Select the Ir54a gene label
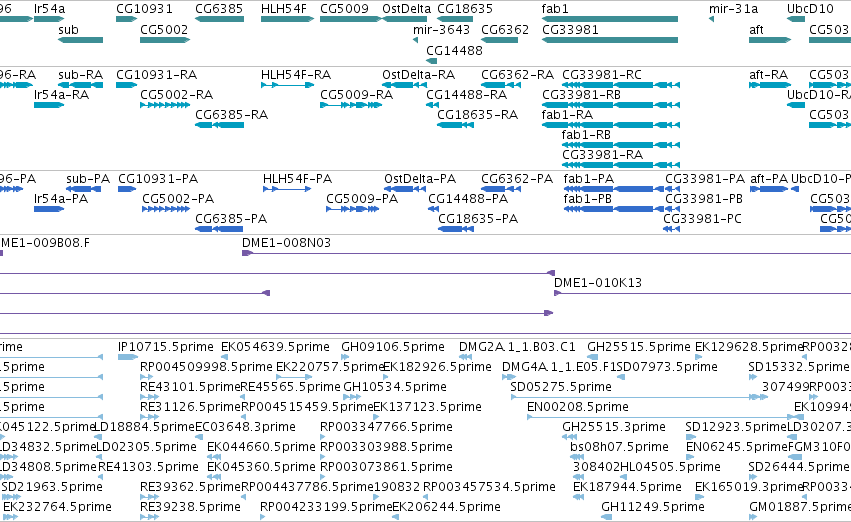Screen dimensions: 851x522 (49, 9)
